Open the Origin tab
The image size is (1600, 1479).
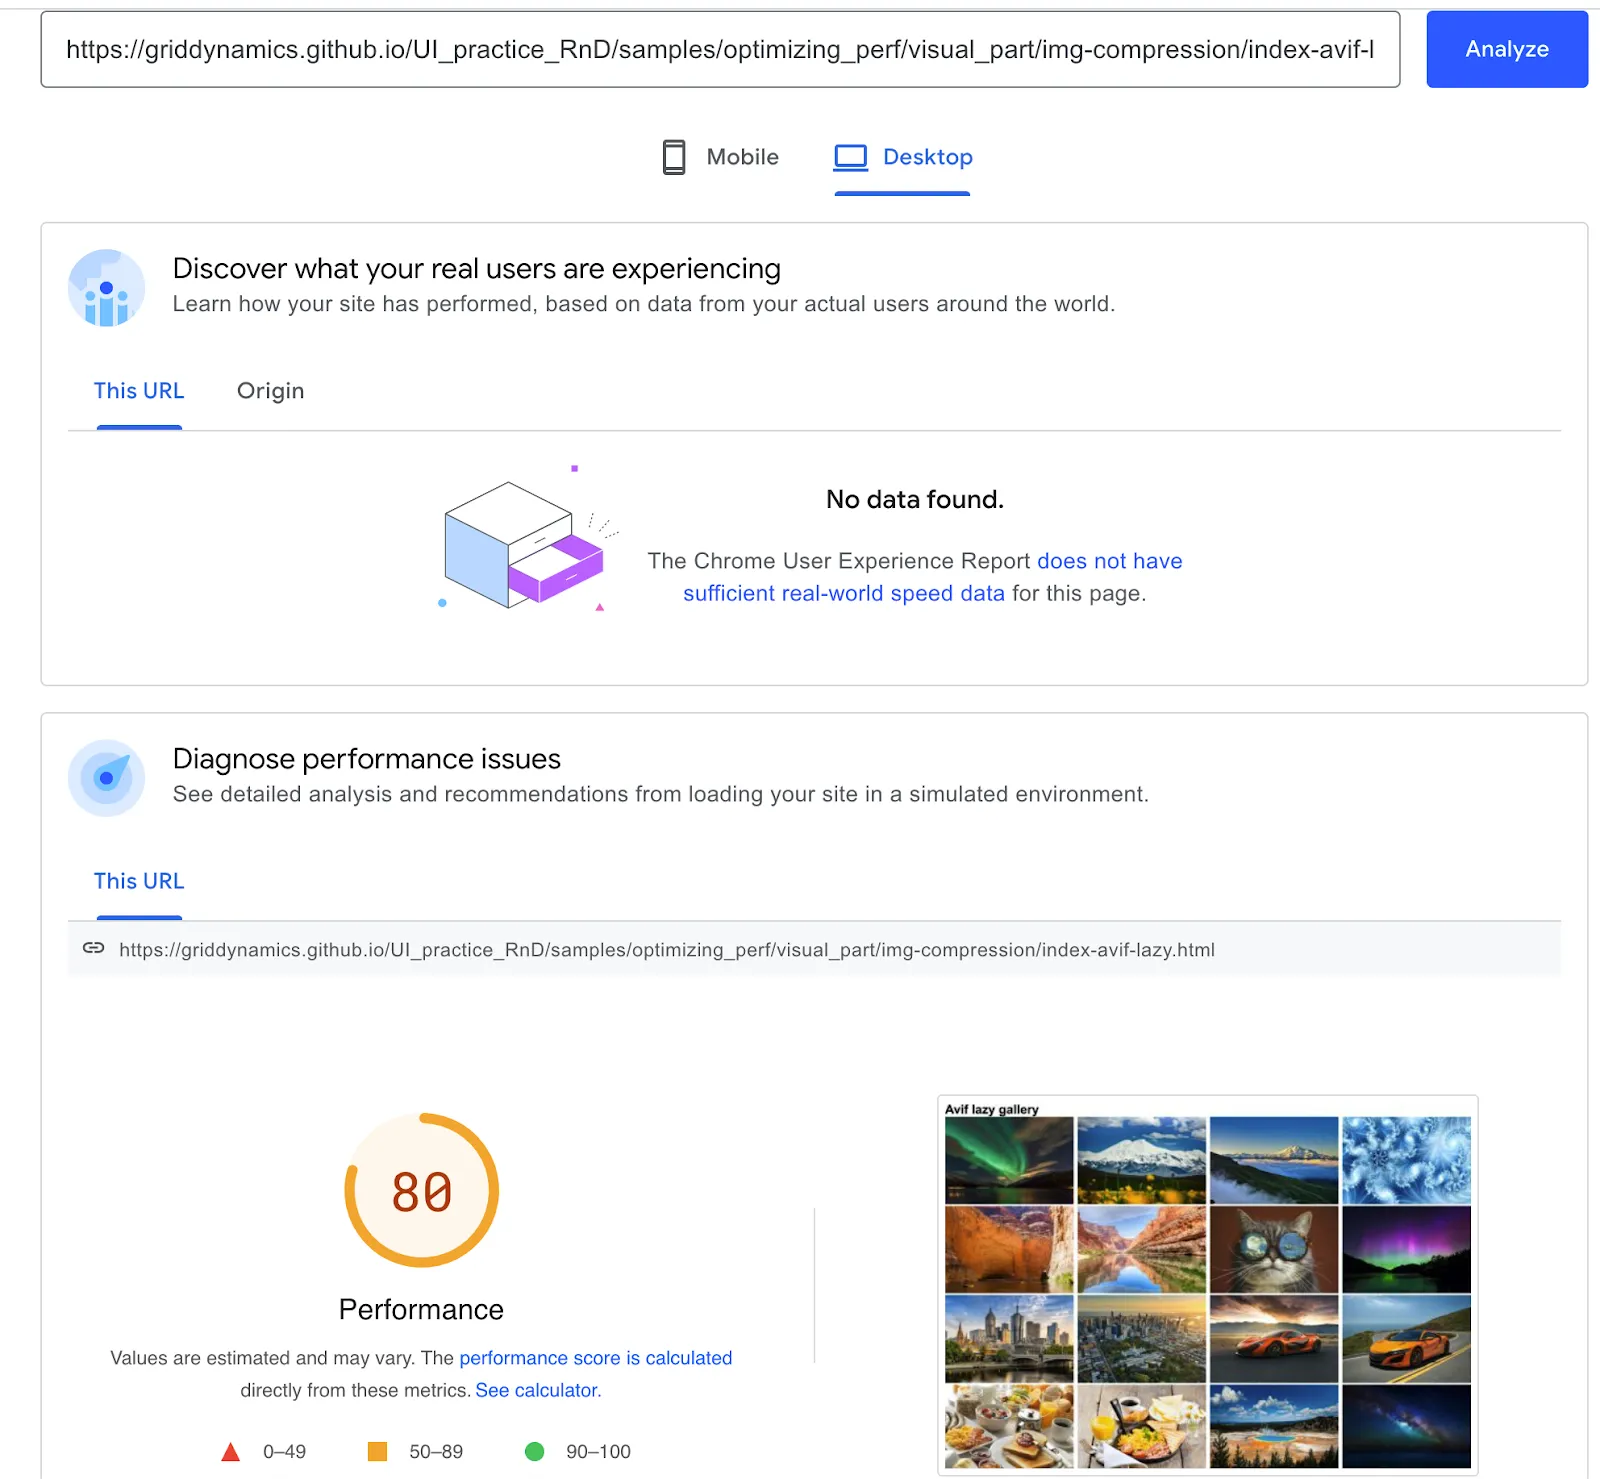(270, 391)
